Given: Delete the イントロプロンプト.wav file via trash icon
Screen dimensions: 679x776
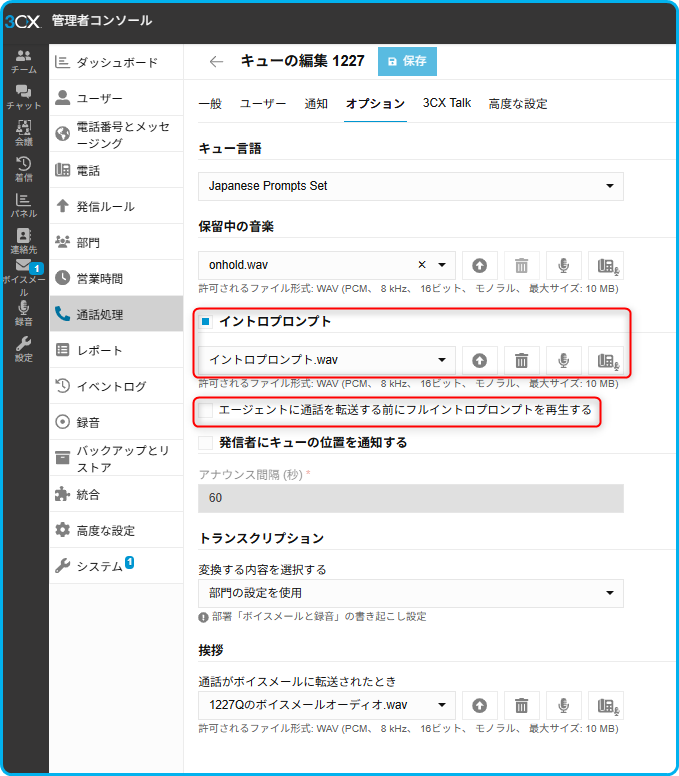Looking at the screenshot, I should pos(521,361).
